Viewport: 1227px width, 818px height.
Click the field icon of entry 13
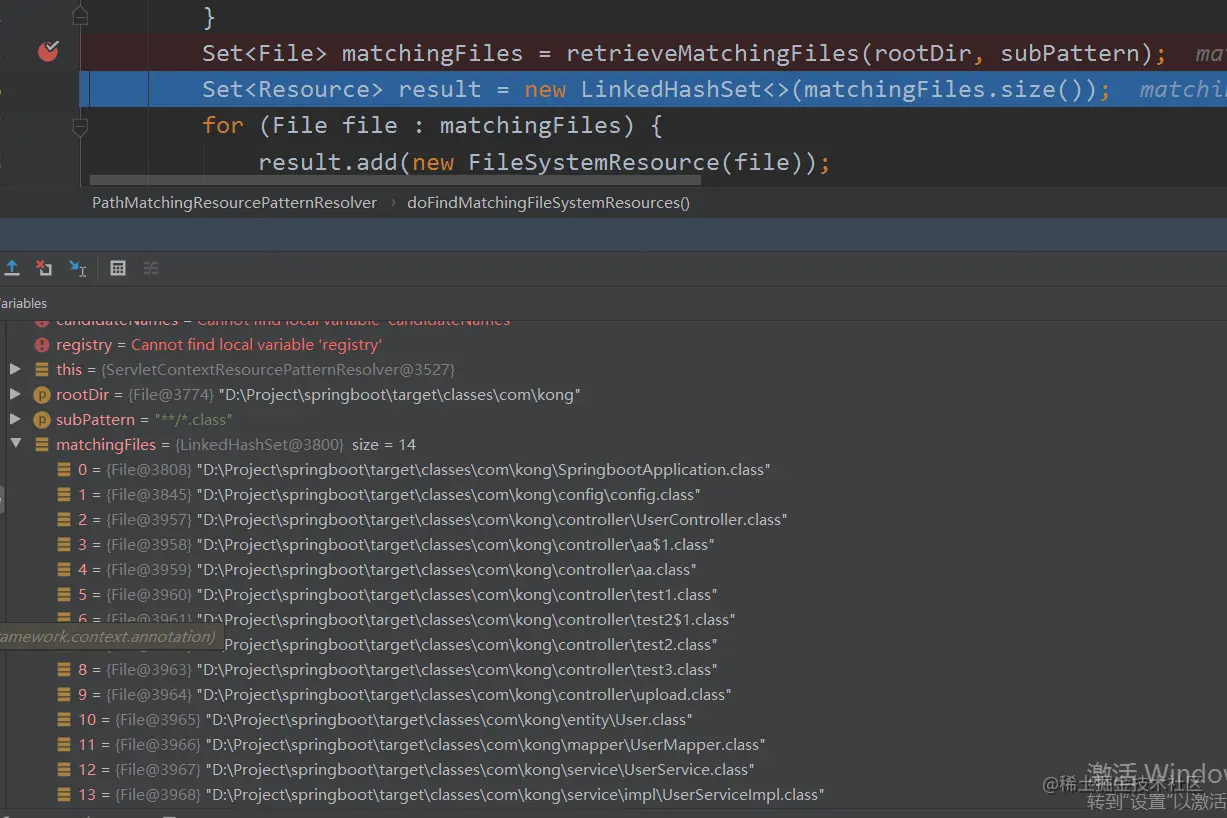coord(66,795)
